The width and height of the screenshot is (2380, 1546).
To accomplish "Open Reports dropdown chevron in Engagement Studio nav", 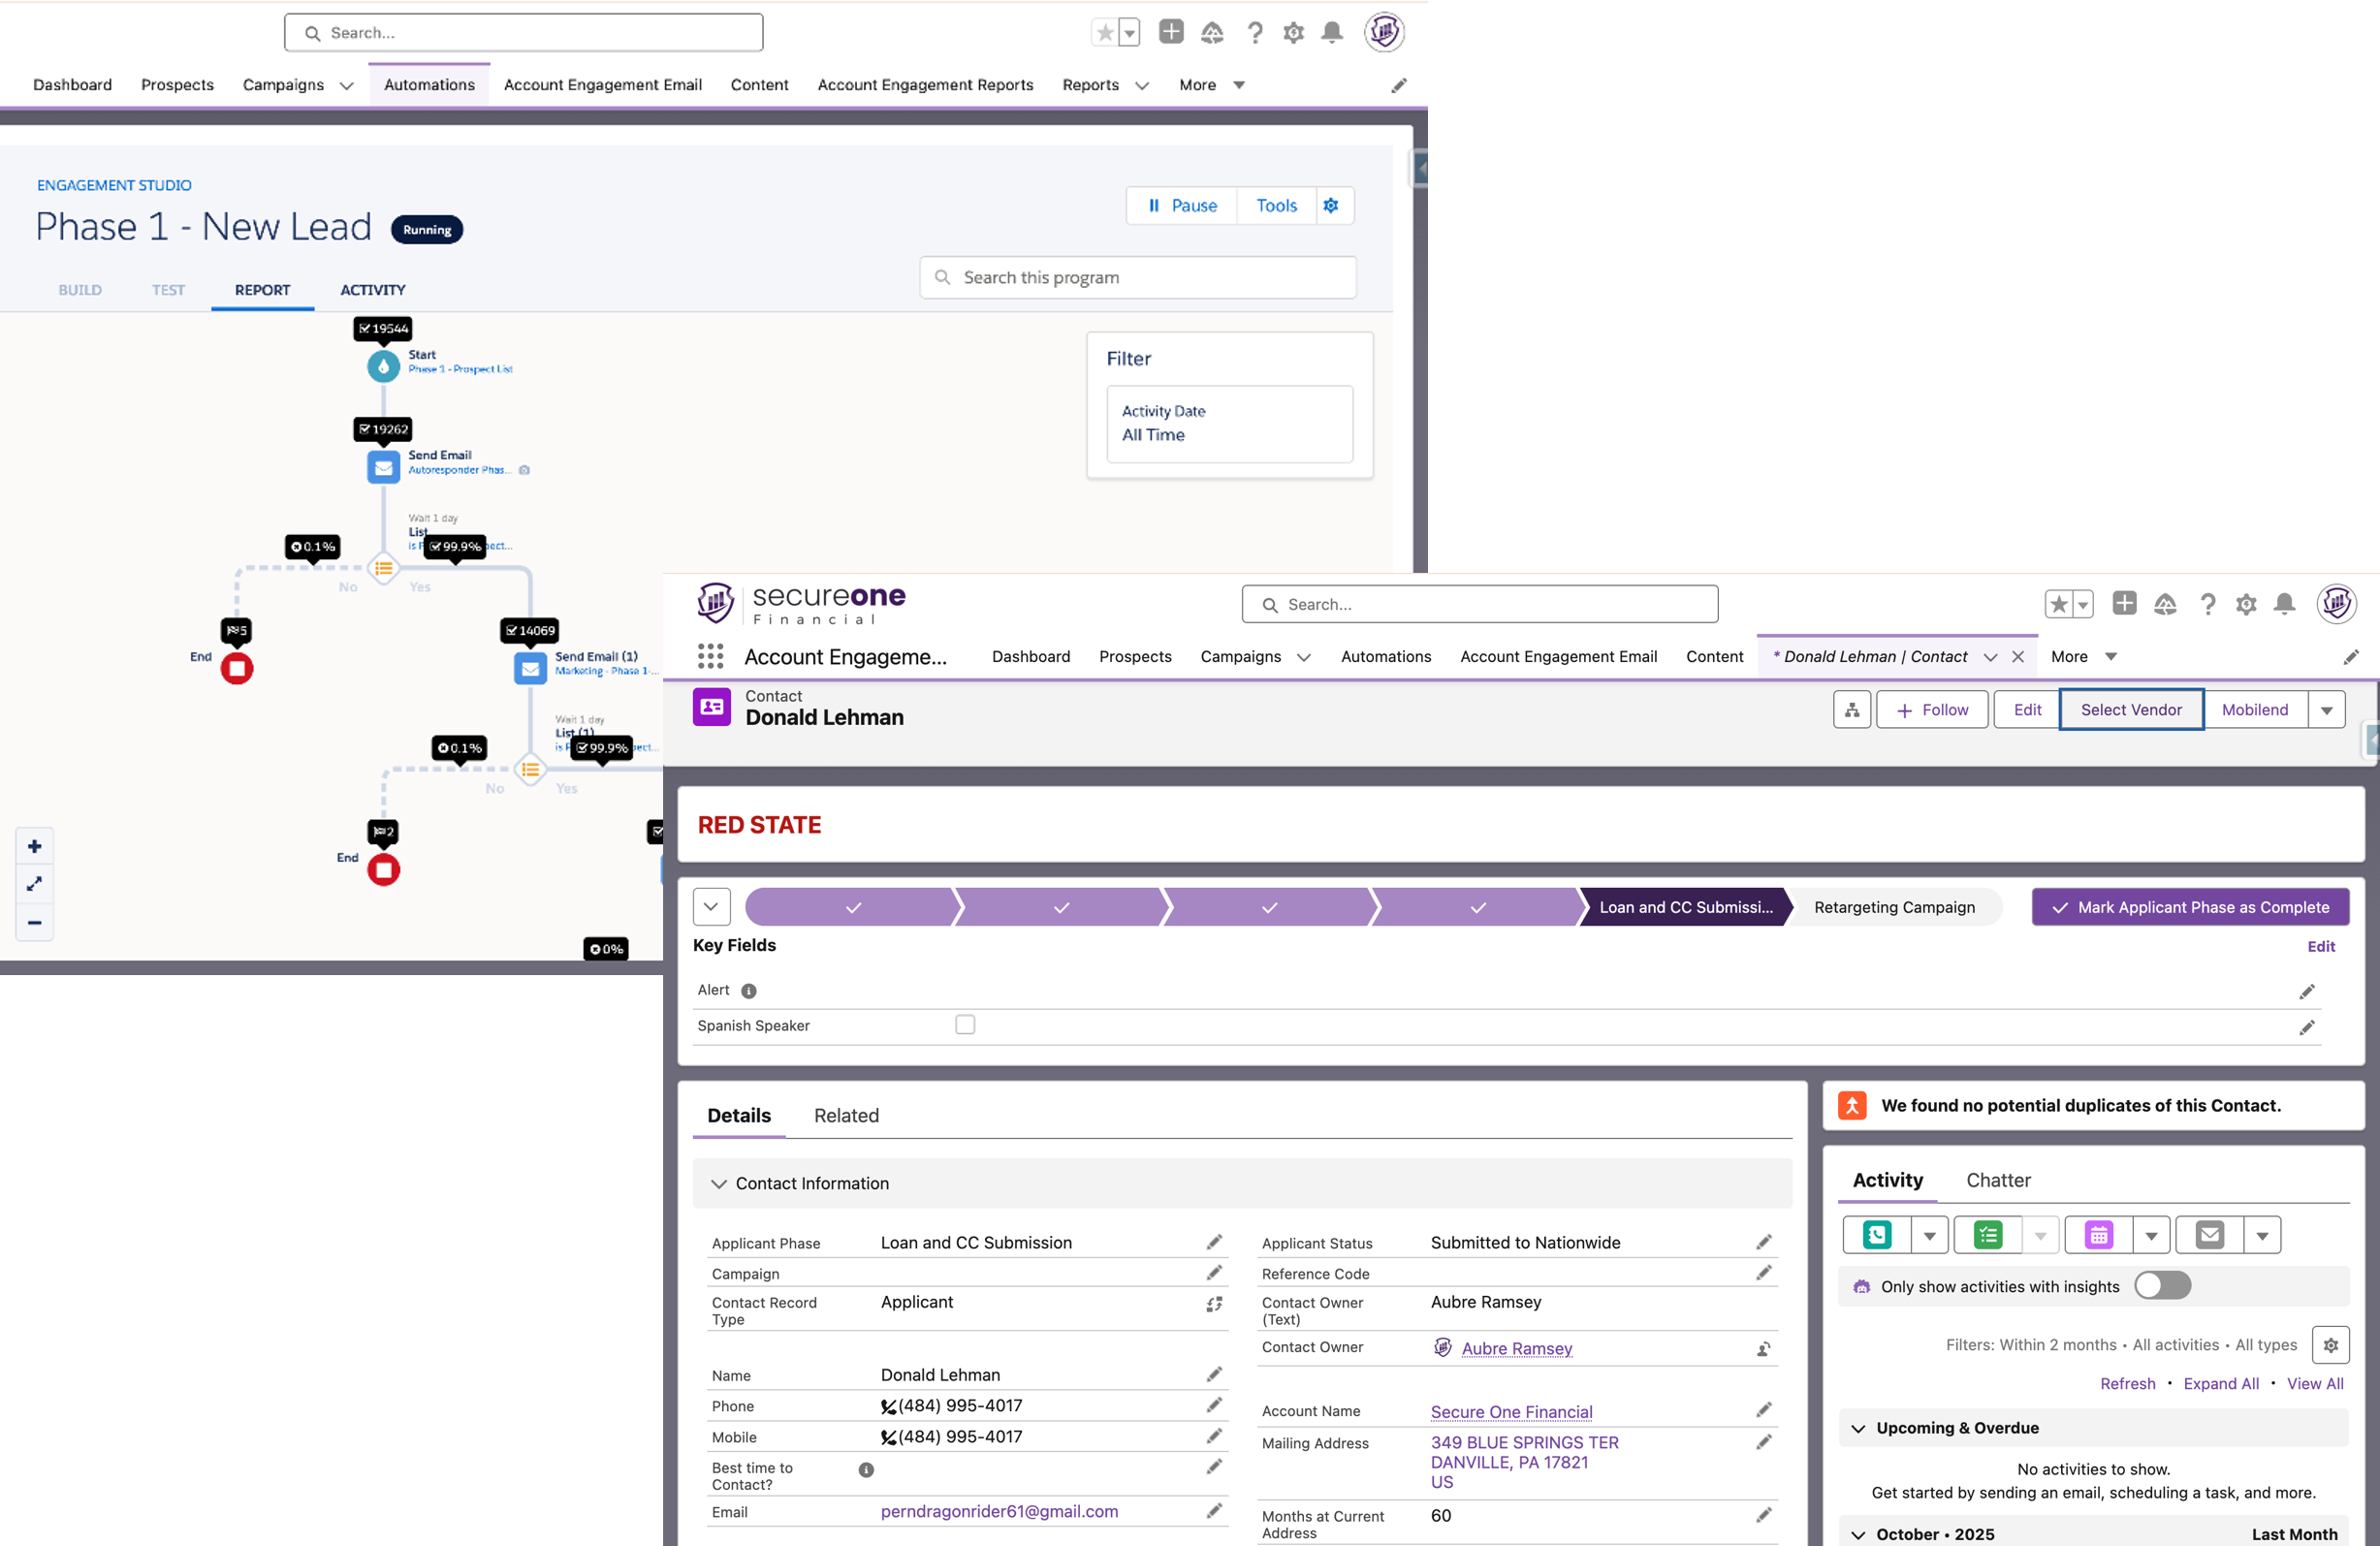I will pyautogui.click(x=1142, y=86).
